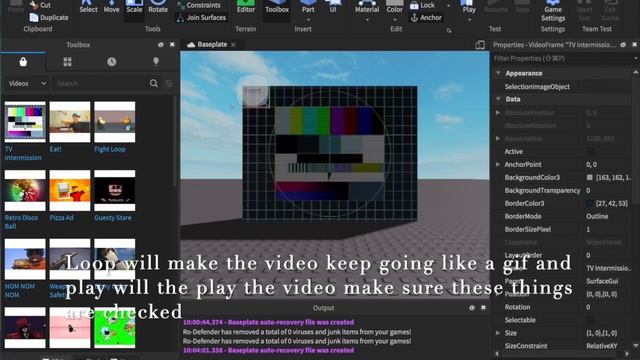The width and height of the screenshot is (640, 360).
Task: Open the Color picker in ribbon
Action: tap(395, 9)
